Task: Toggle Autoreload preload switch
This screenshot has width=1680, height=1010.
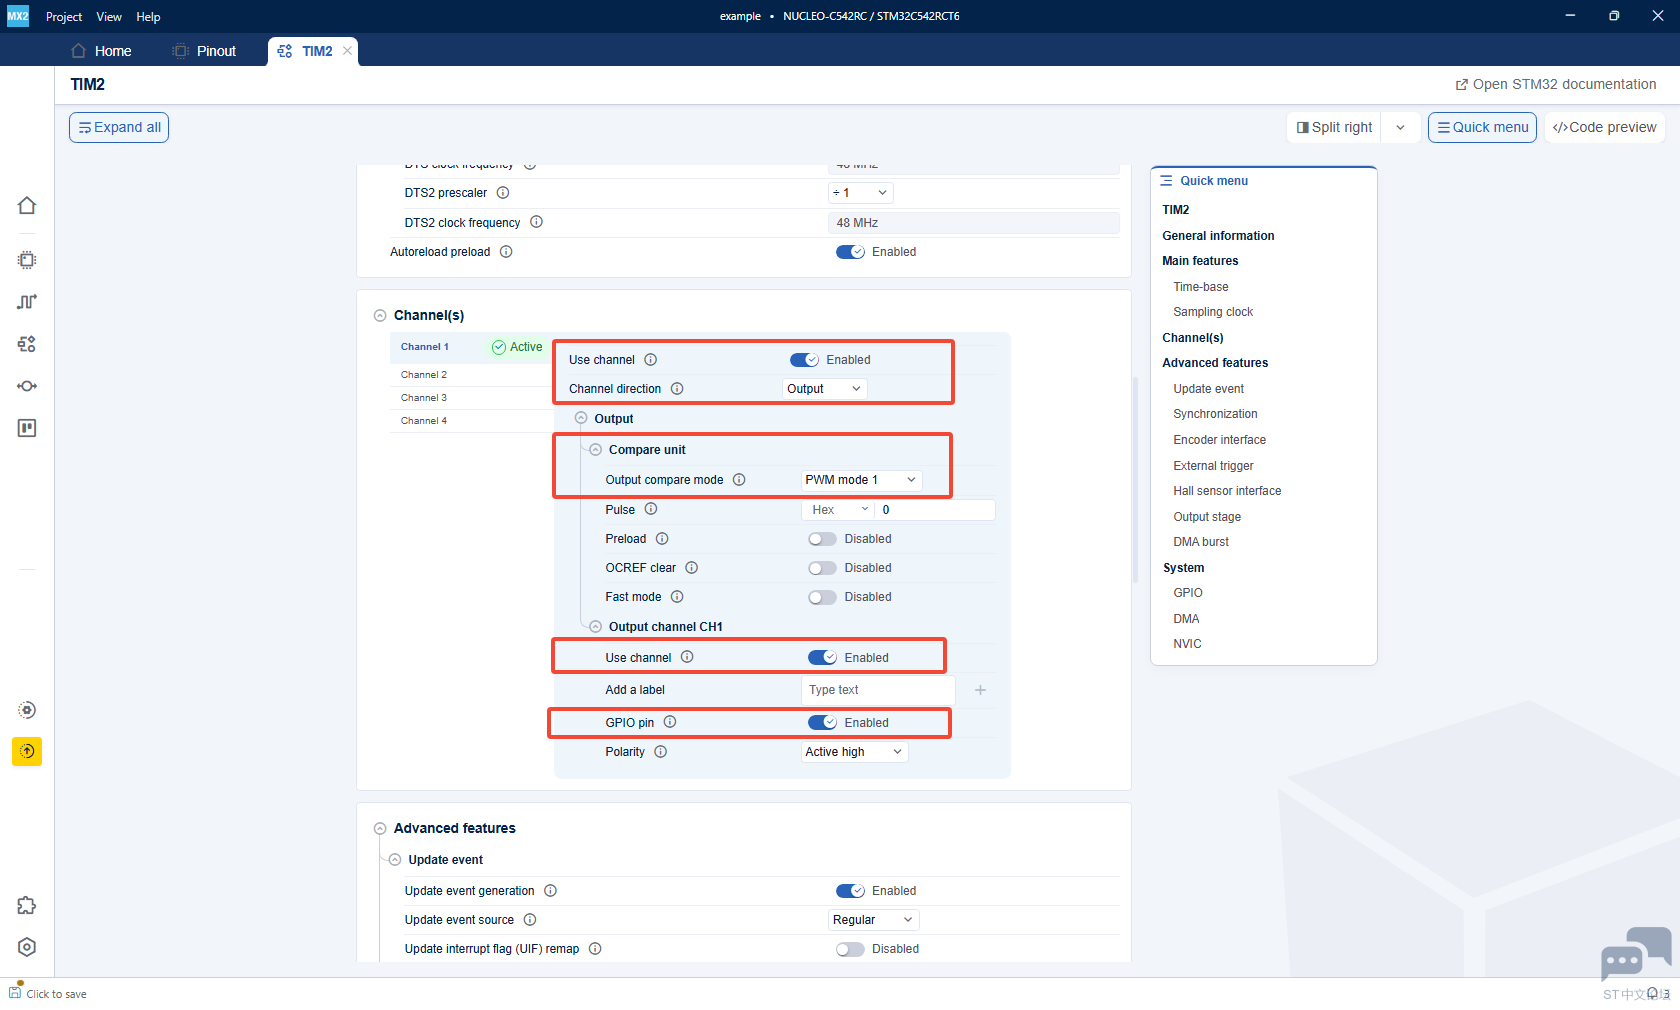Action: pos(850,252)
